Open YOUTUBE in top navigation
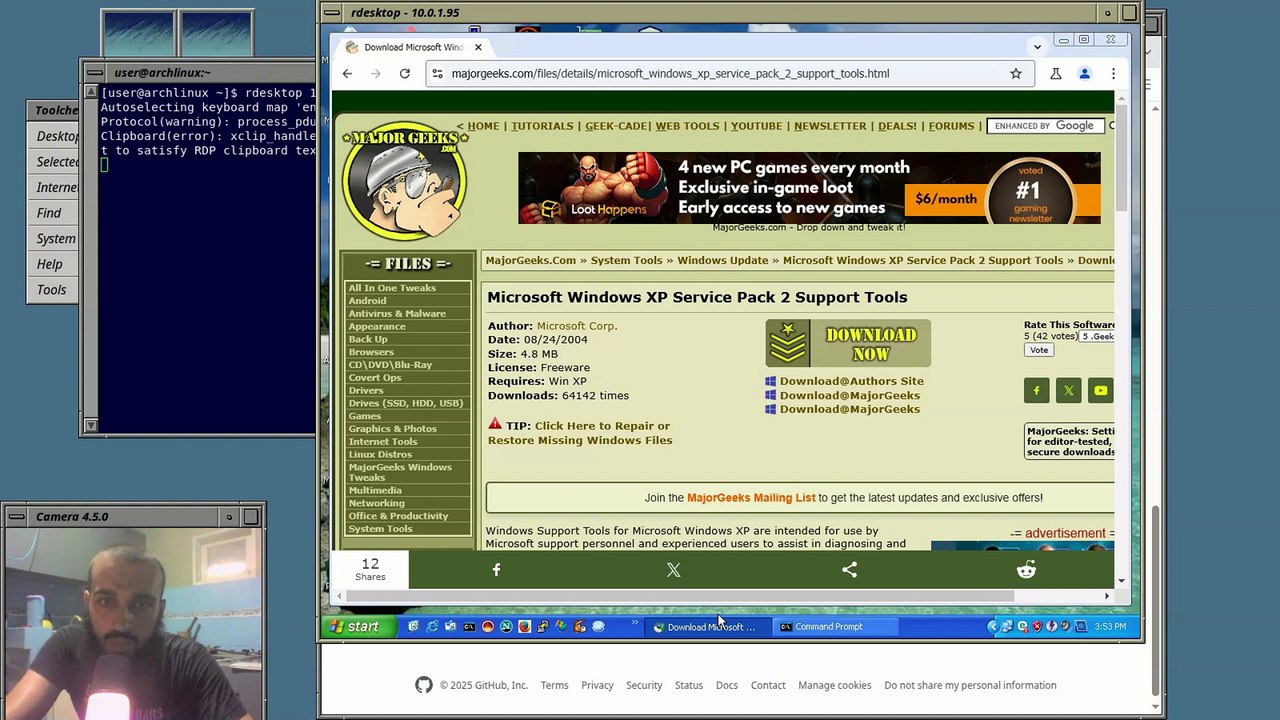 tap(756, 126)
